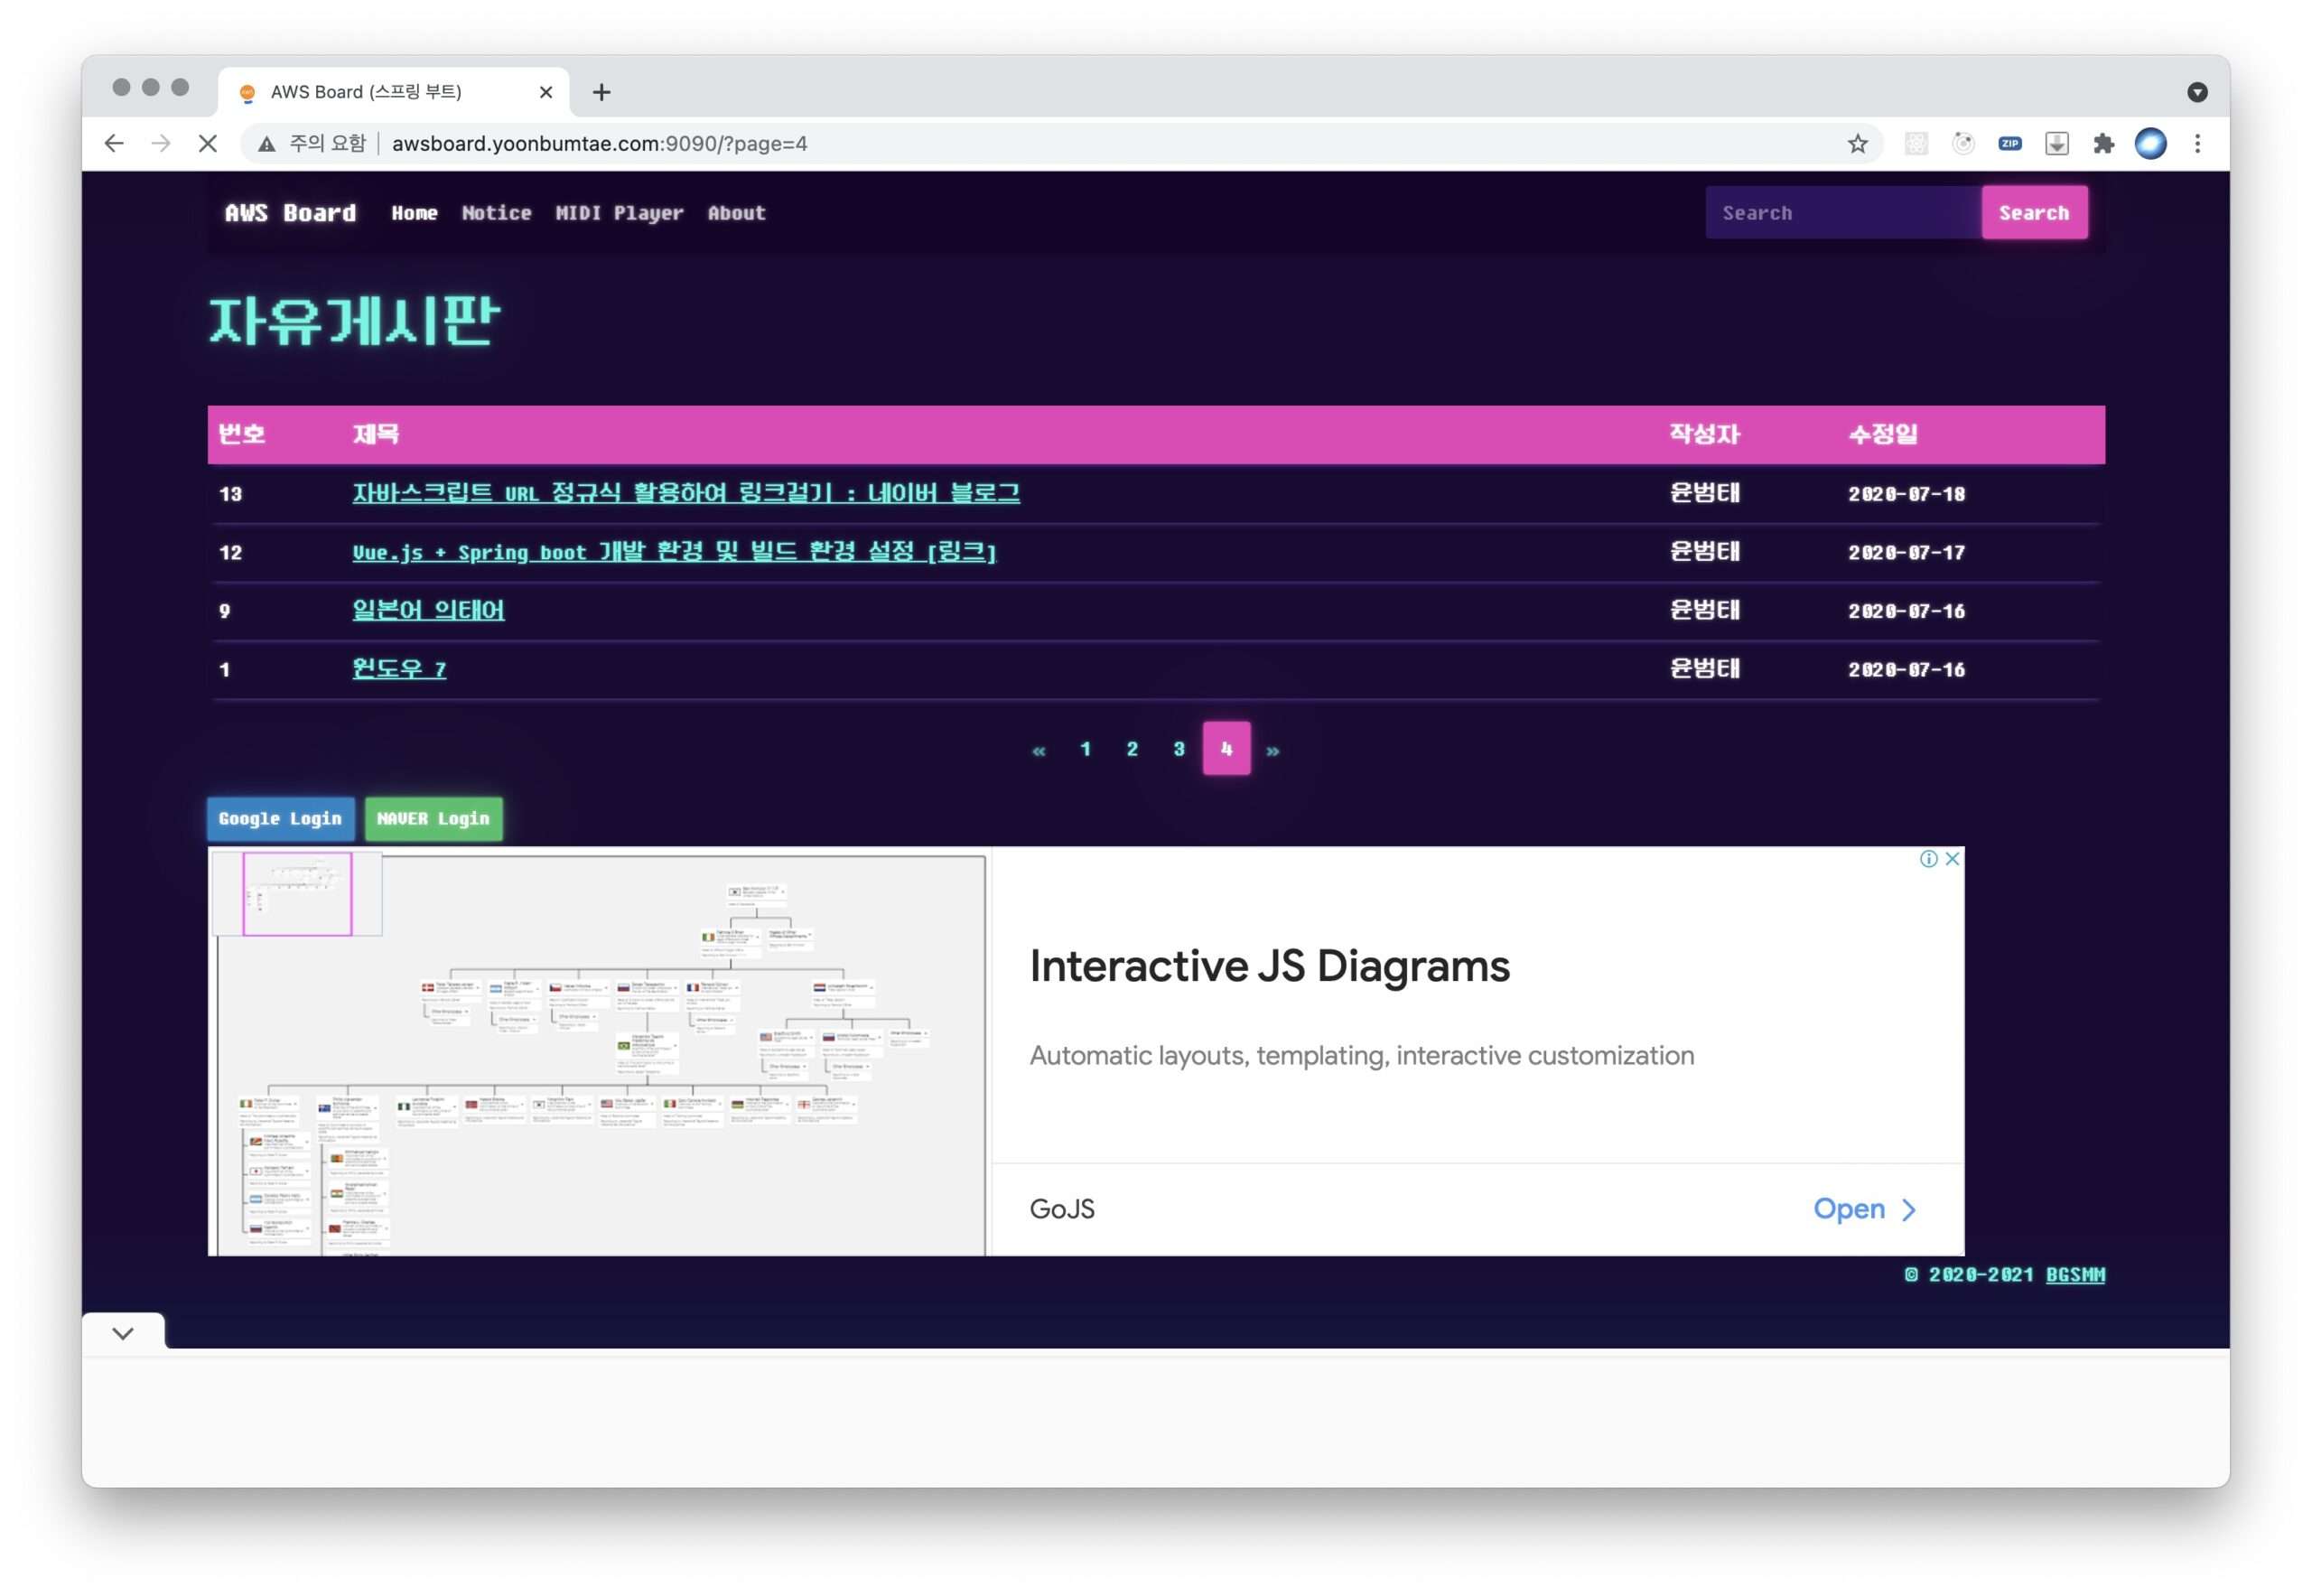Viewport: 2312px width, 1596px height.
Task: Bookmark this page with star icon
Action: (x=1857, y=144)
